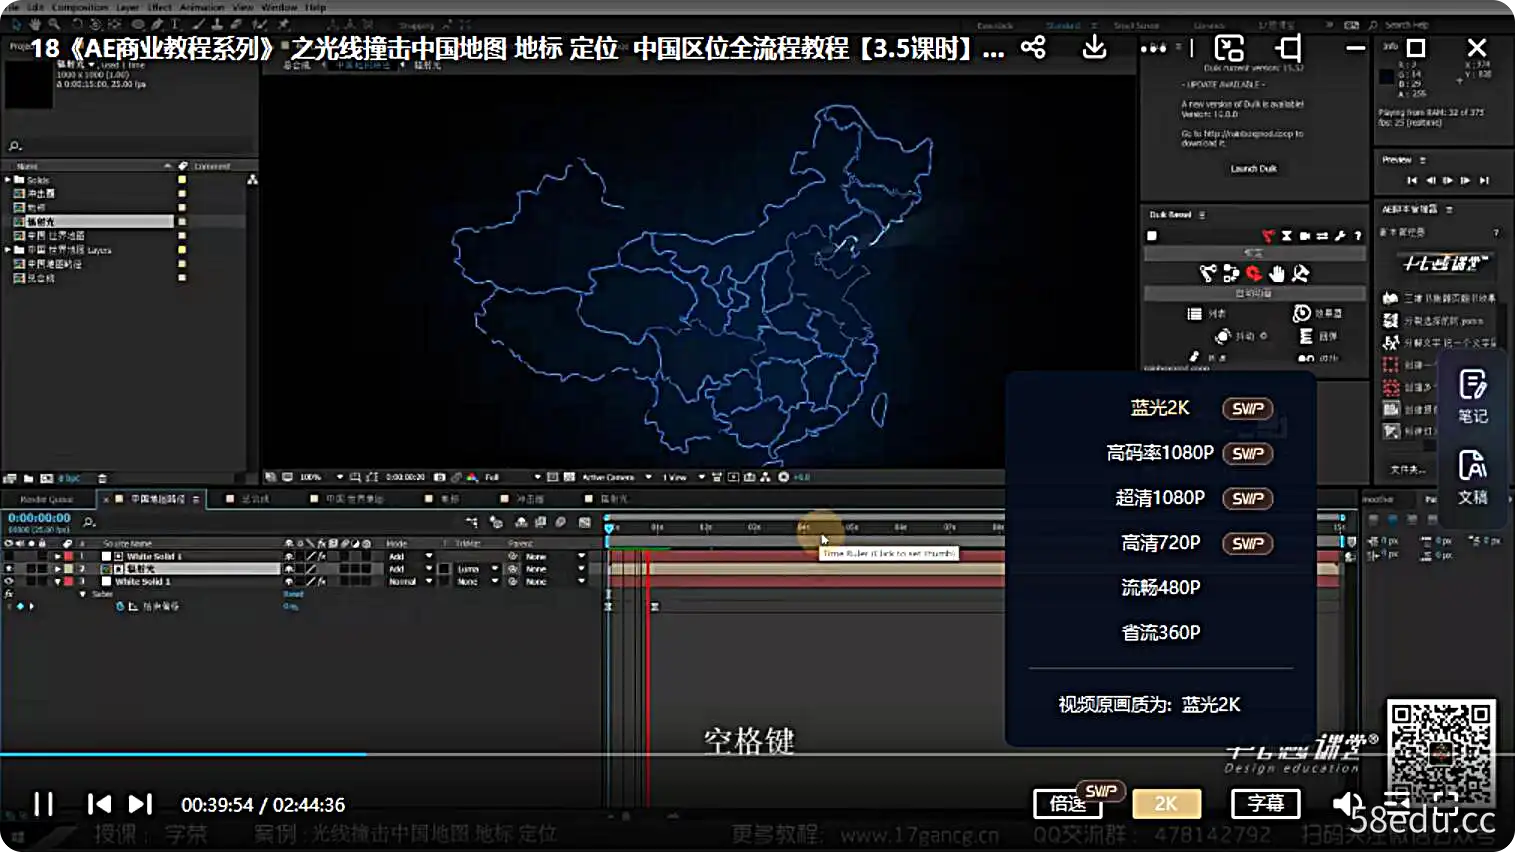Go to first frame in AE Preview panel
The height and width of the screenshot is (852, 1515).
(1412, 180)
